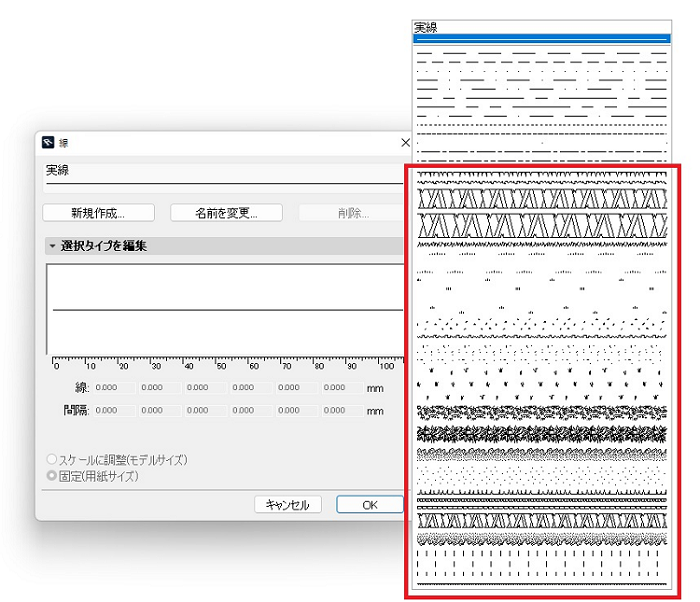Click the first 間隔 value field

tap(115, 410)
